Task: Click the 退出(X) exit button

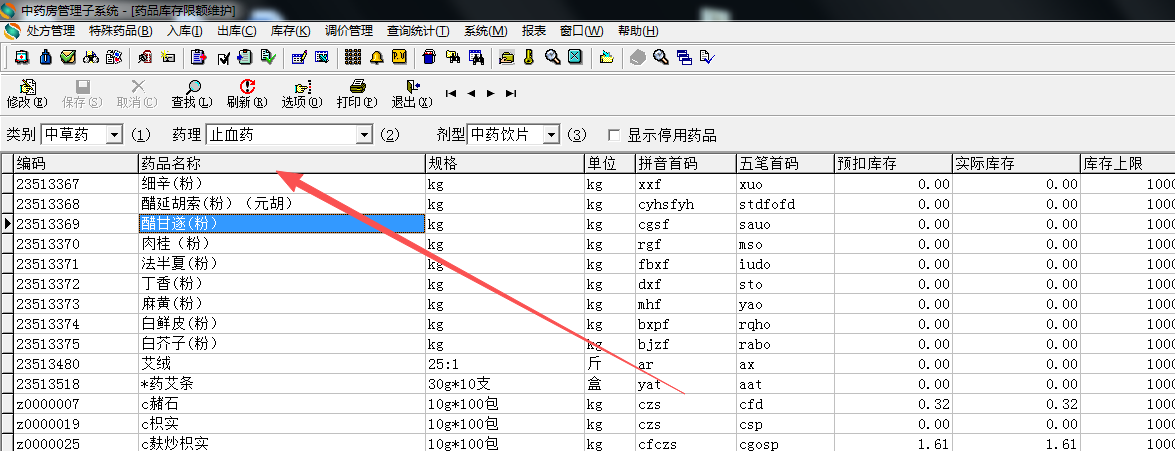Action: coord(412,94)
